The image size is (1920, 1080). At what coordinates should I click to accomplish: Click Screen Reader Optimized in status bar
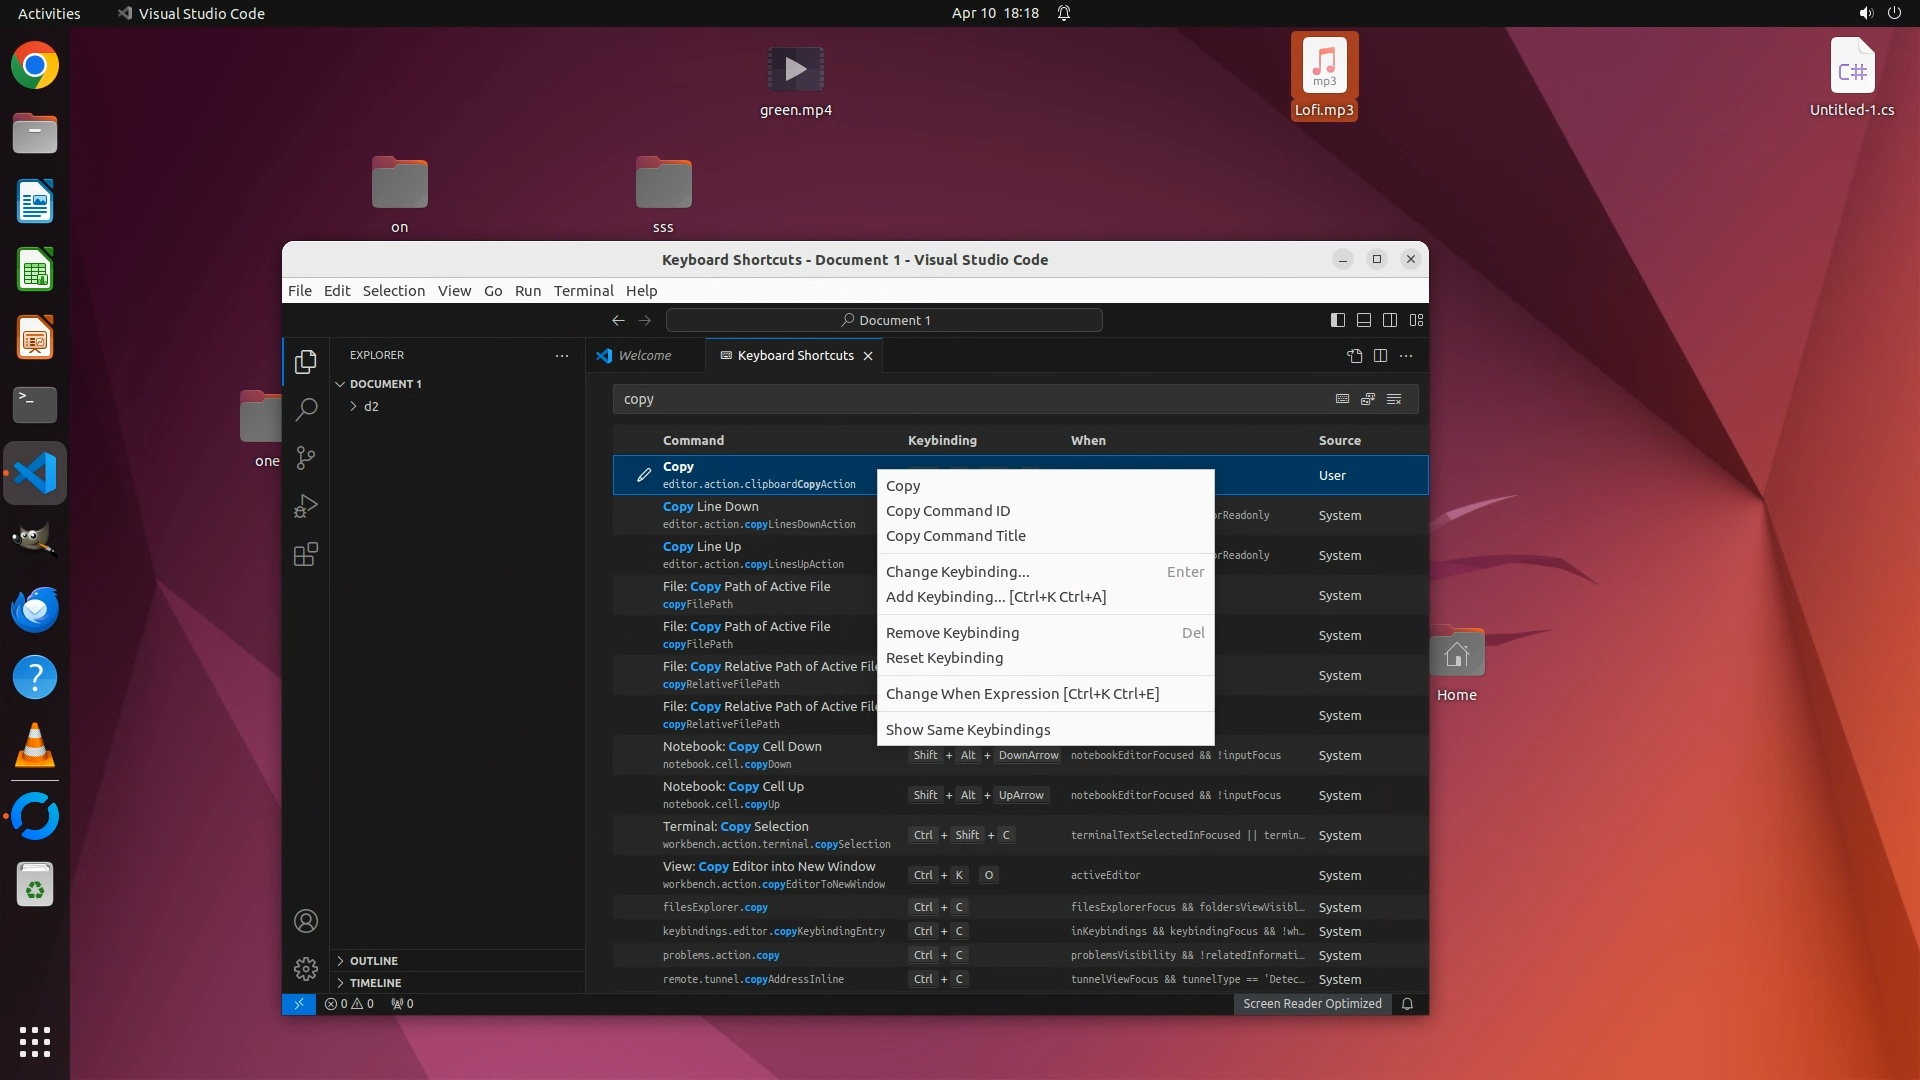pyautogui.click(x=1311, y=1004)
